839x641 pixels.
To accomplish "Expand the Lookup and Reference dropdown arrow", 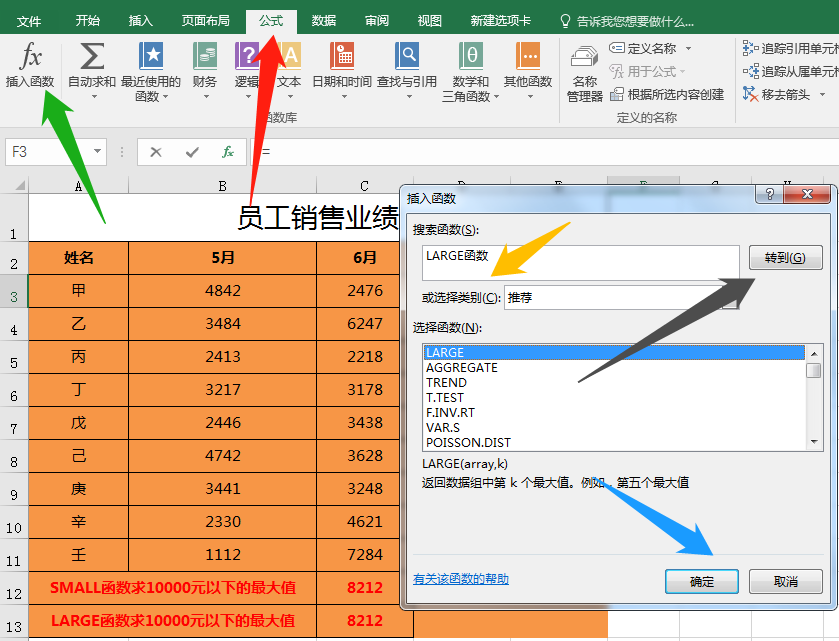I will (x=409, y=97).
